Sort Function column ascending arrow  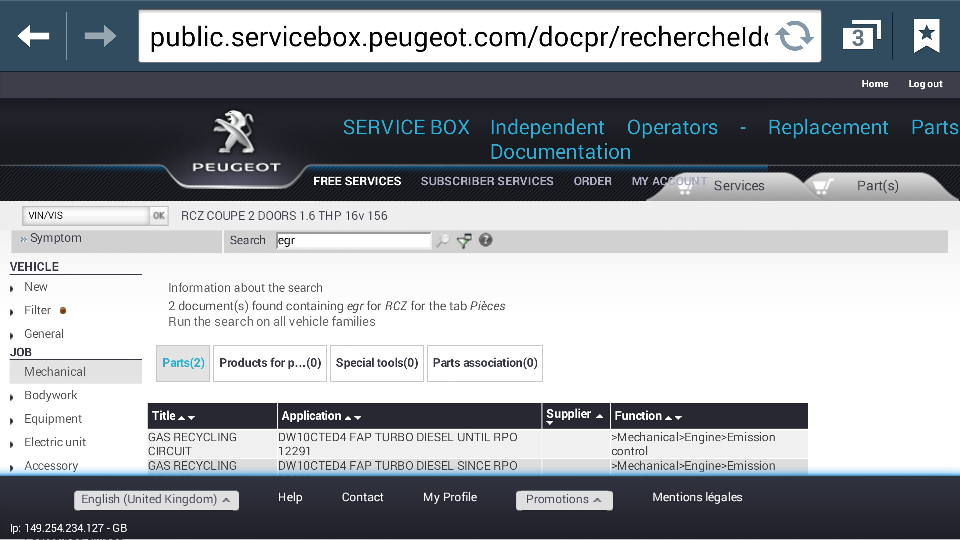668,418
